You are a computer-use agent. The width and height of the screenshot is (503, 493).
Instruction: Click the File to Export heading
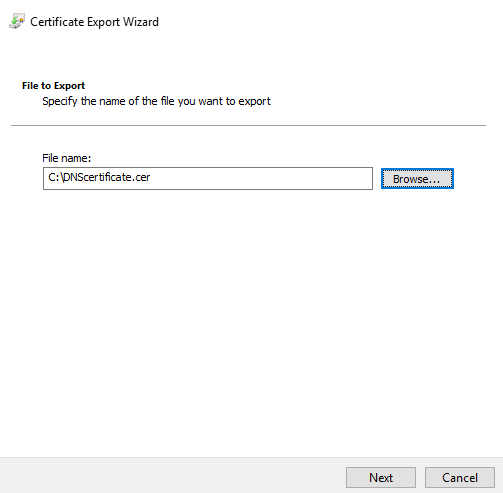tap(53, 86)
